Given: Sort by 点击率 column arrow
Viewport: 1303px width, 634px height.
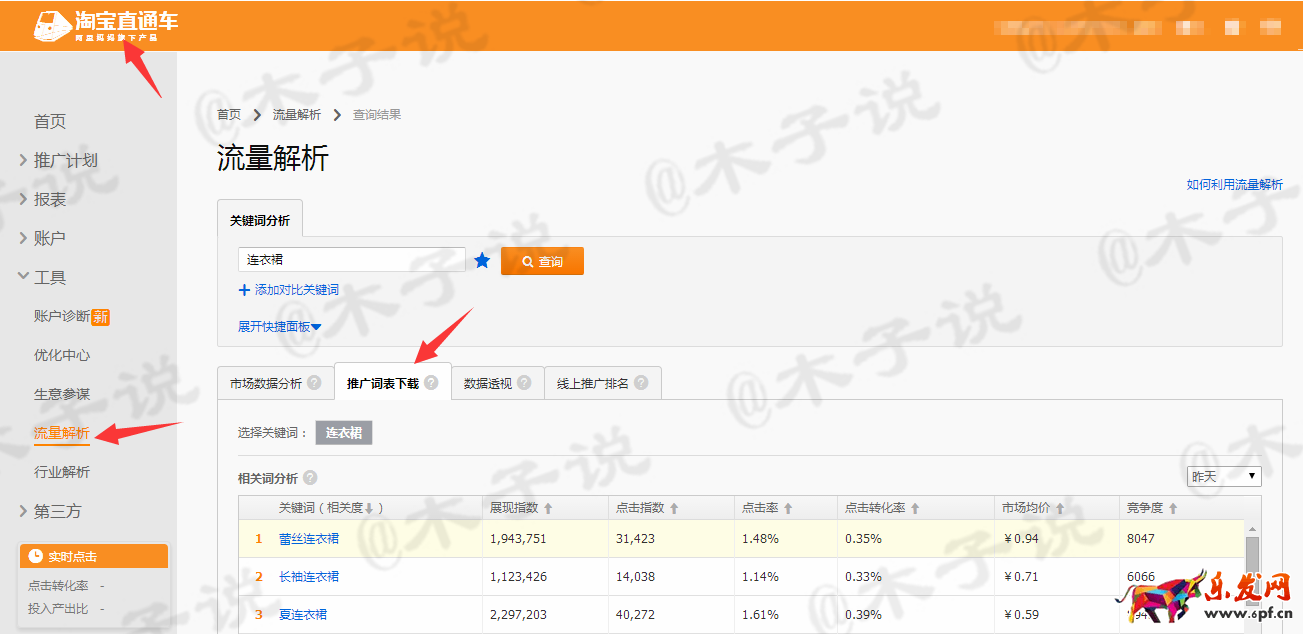Looking at the screenshot, I should 788,509.
